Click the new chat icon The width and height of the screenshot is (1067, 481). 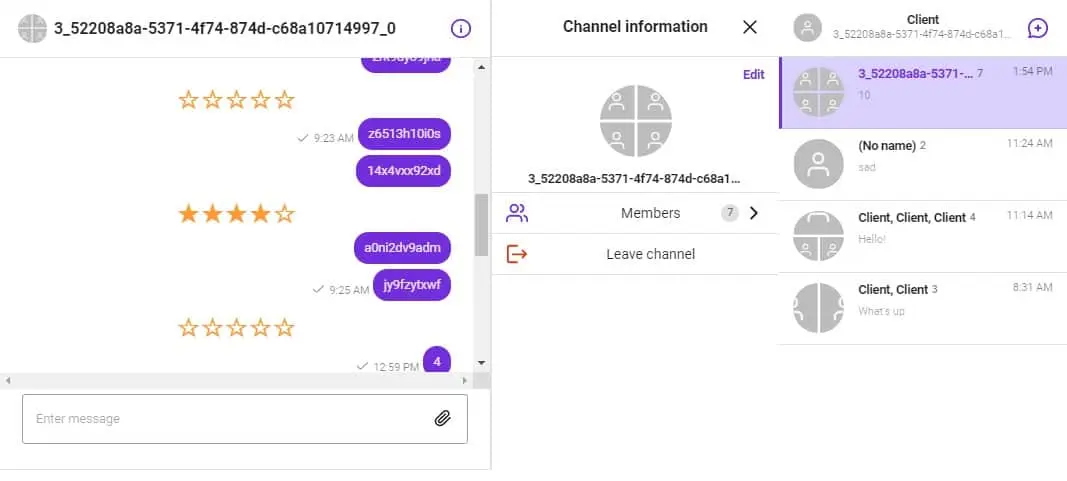coord(1038,28)
